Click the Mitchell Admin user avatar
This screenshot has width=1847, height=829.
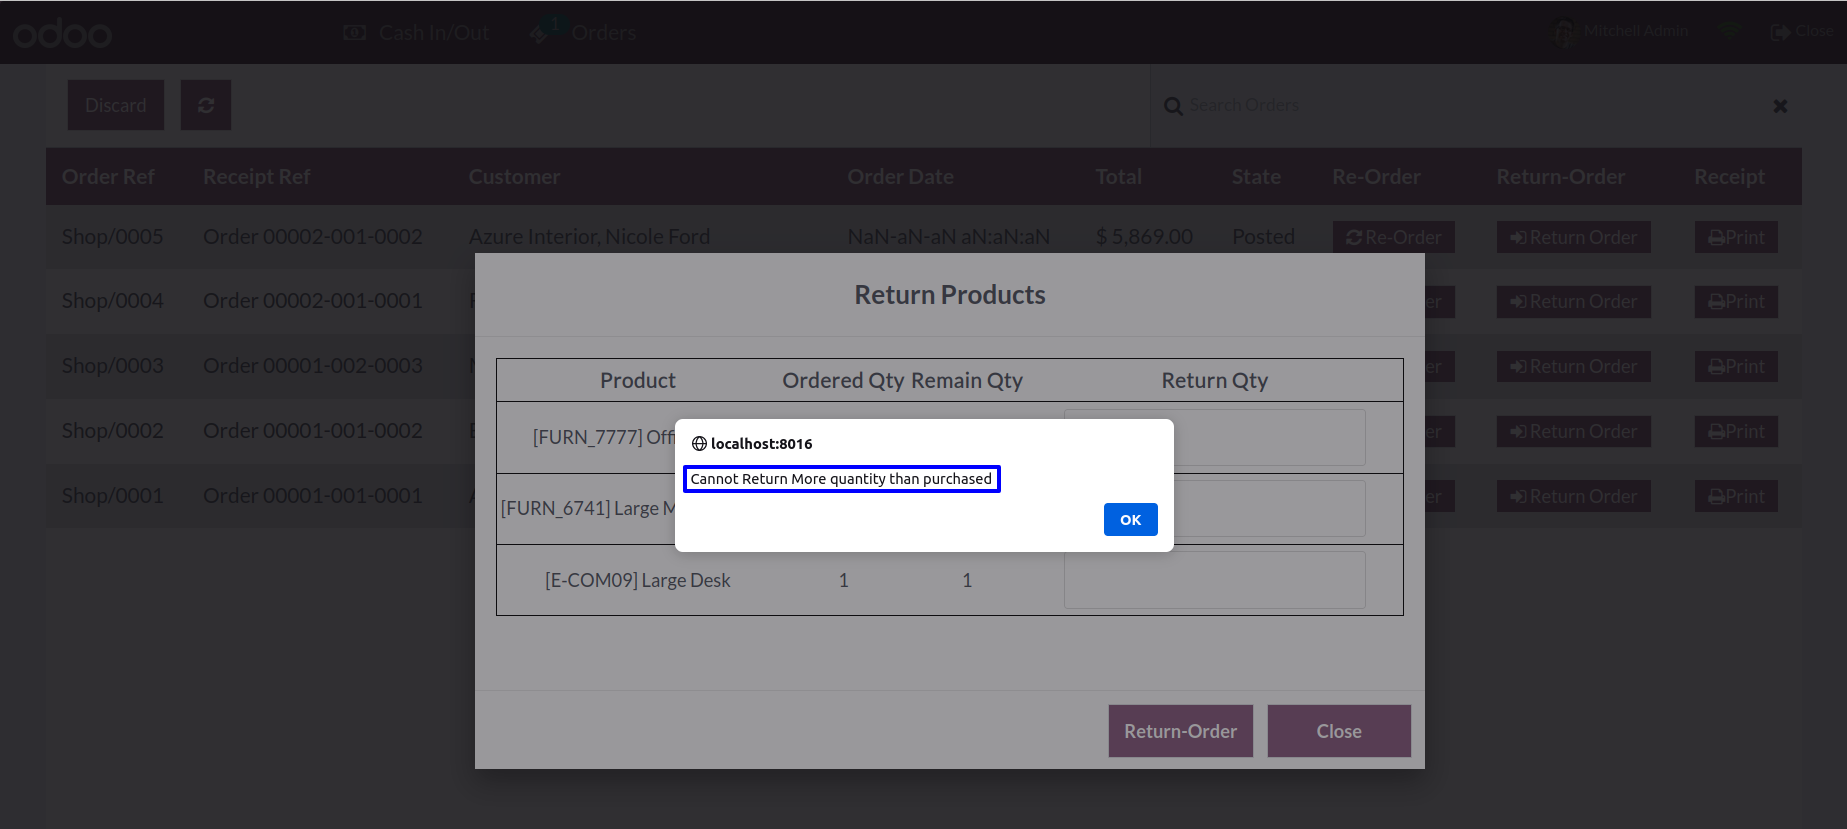point(1565,32)
